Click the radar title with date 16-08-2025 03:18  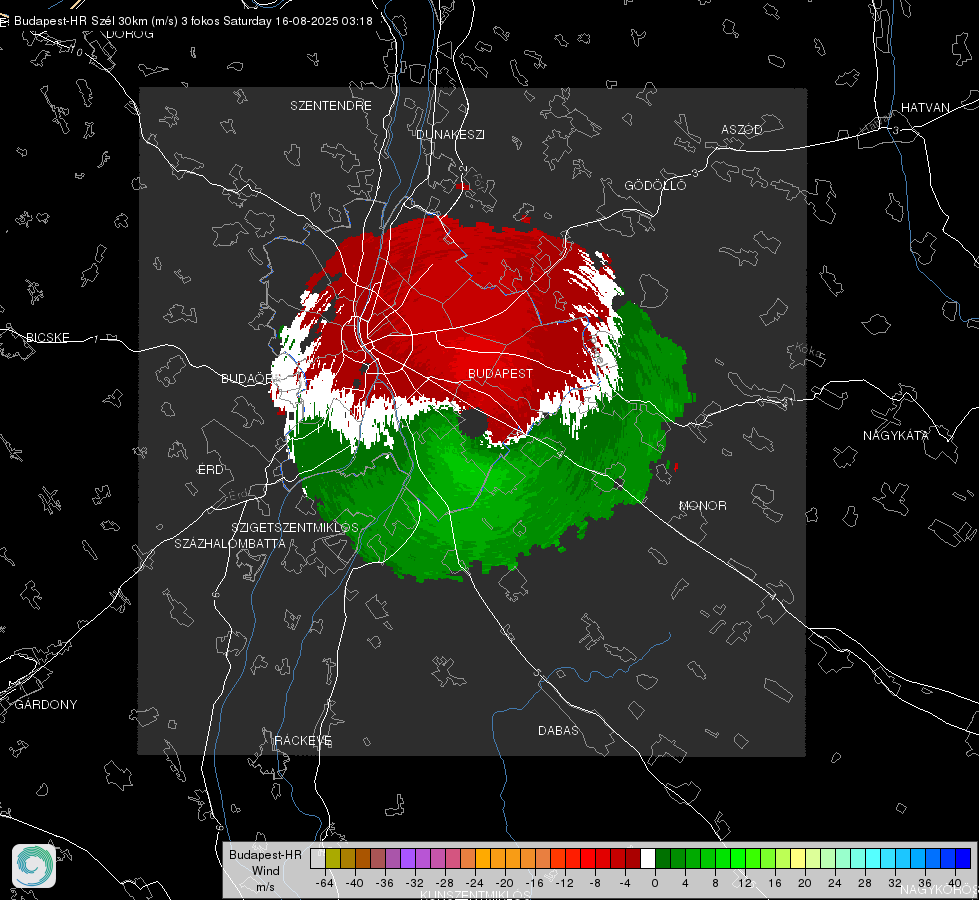[x=193, y=21]
